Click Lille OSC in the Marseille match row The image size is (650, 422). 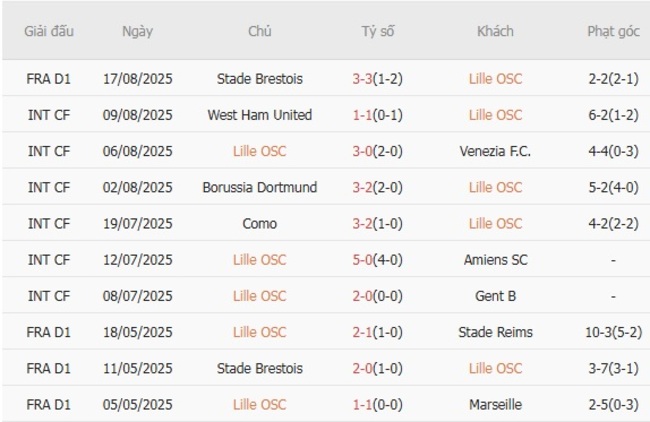click(x=259, y=404)
